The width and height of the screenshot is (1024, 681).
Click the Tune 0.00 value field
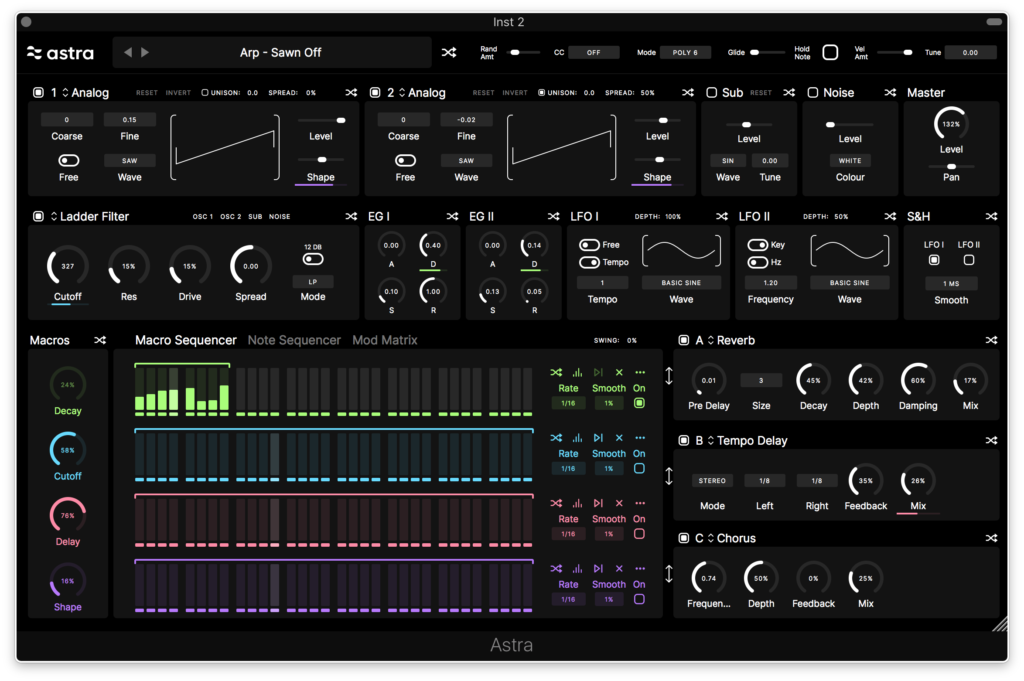pyautogui.click(x=970, y=52)
